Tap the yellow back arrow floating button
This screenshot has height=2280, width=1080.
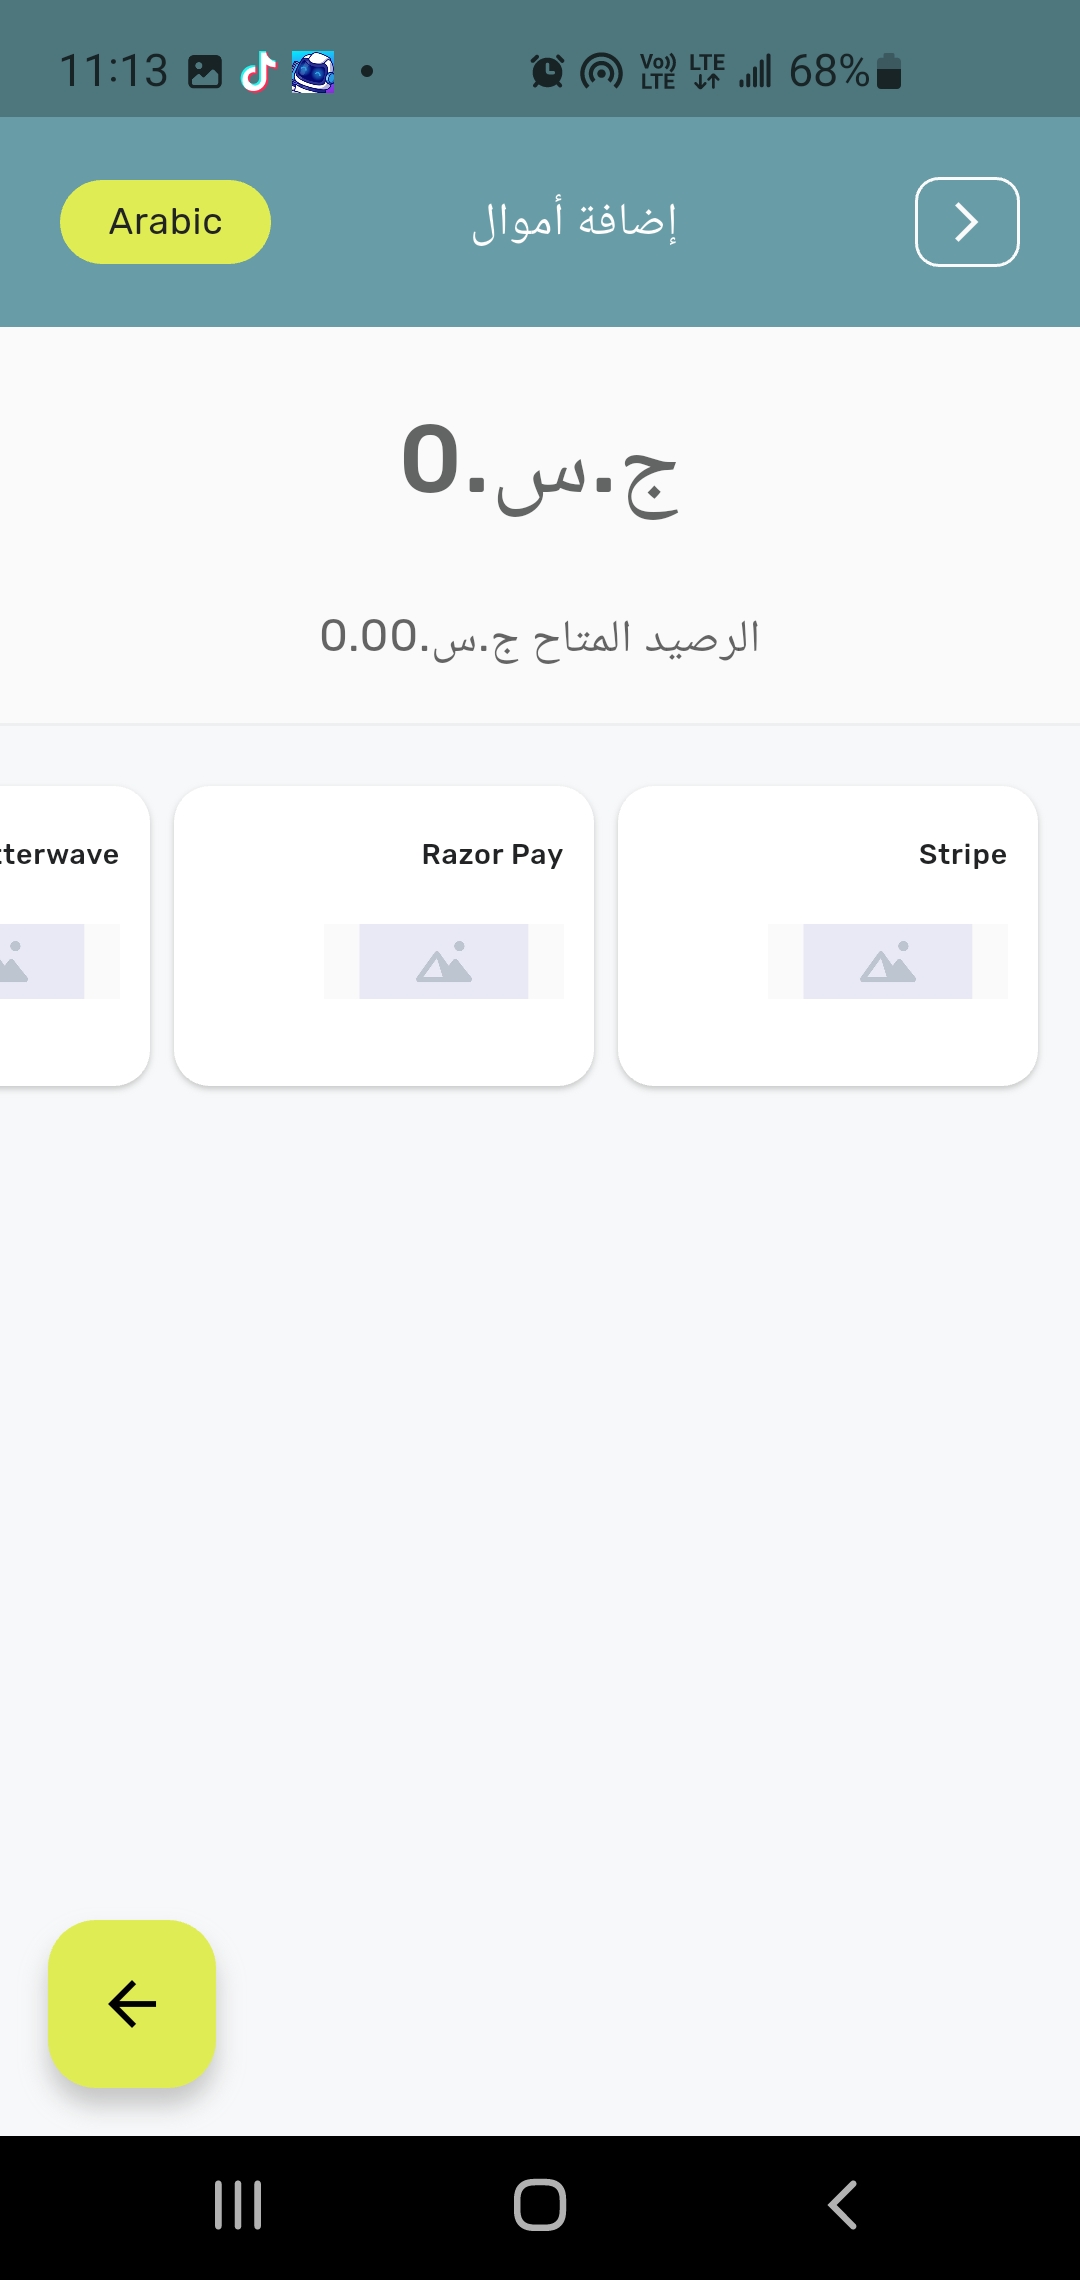132,2003
